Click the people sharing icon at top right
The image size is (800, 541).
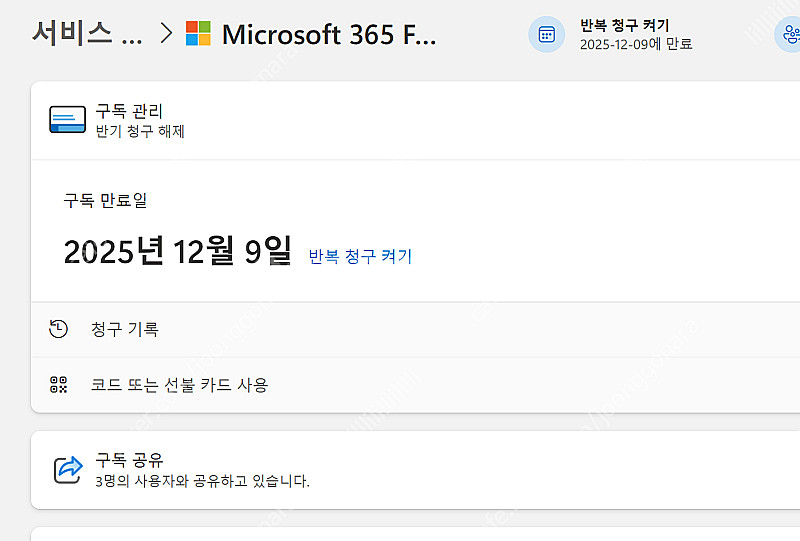pos(789,35)
